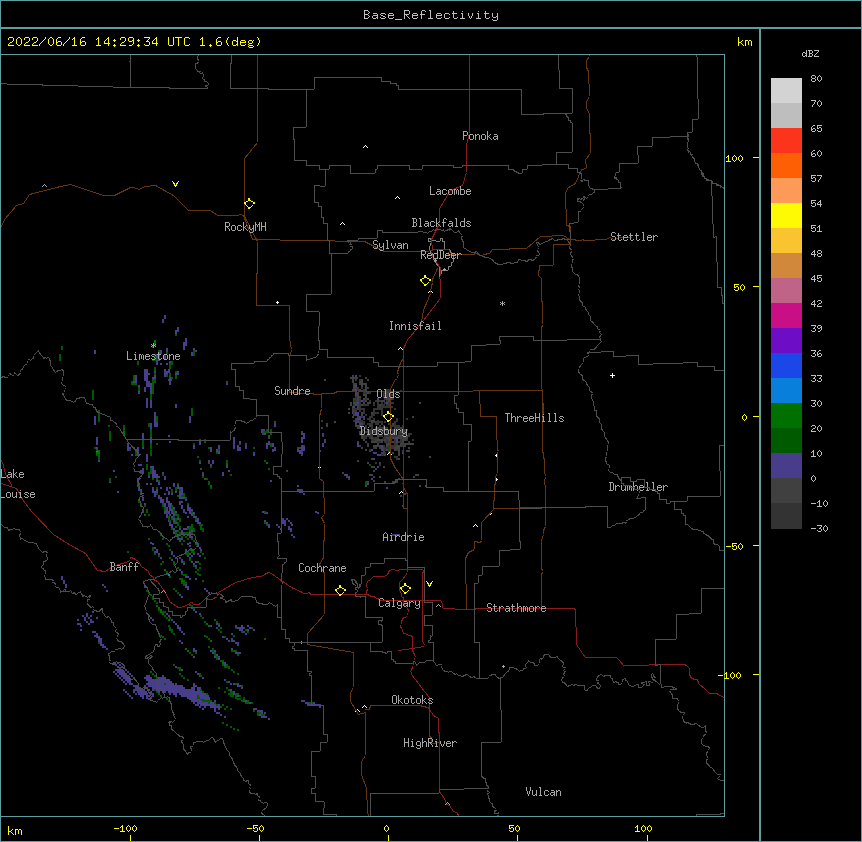The image size is (862, 842).
Task: Click the dBZ legend heading
Action: pyautogui.click(x=810, y=53)
